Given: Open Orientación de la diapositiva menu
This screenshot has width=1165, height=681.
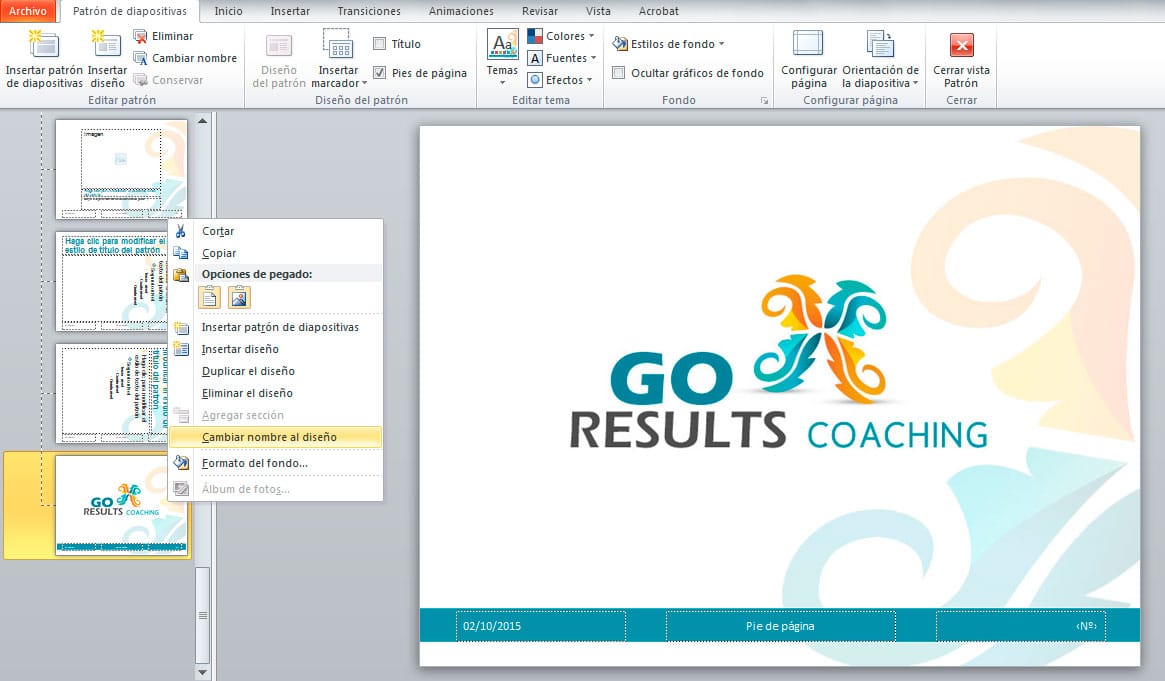Looking at the screenshot, I should coord(880,59).
